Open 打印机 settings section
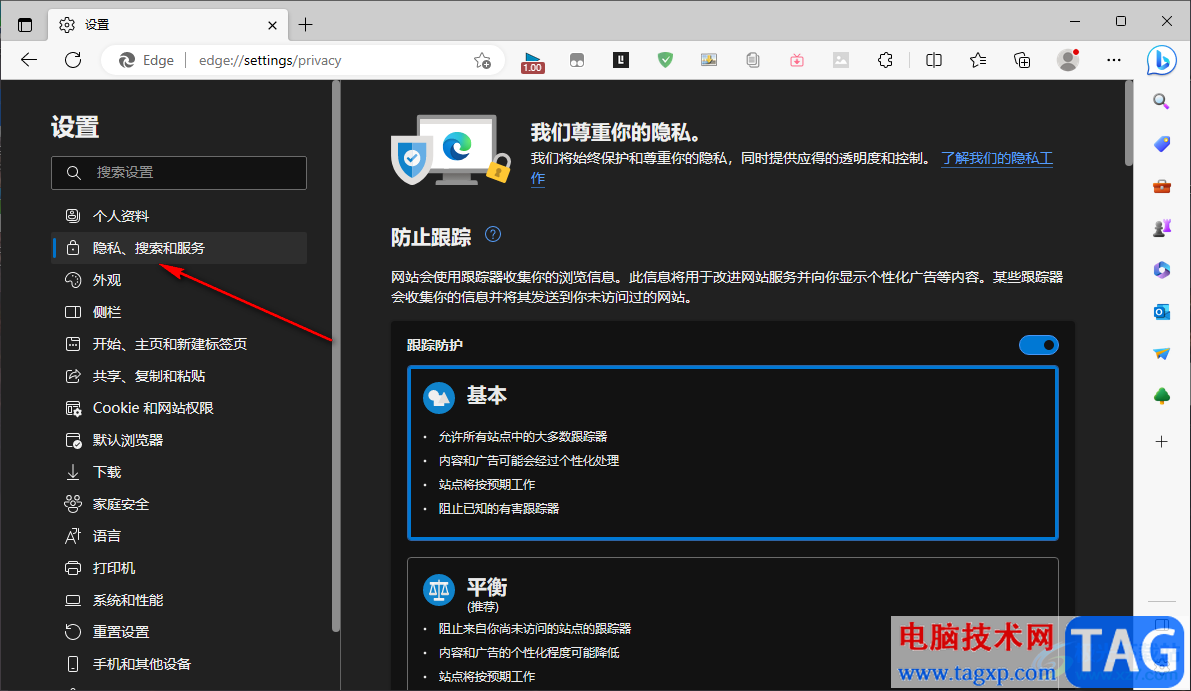The width and height of the screenshot is (1191, 691). coord(179,567)
